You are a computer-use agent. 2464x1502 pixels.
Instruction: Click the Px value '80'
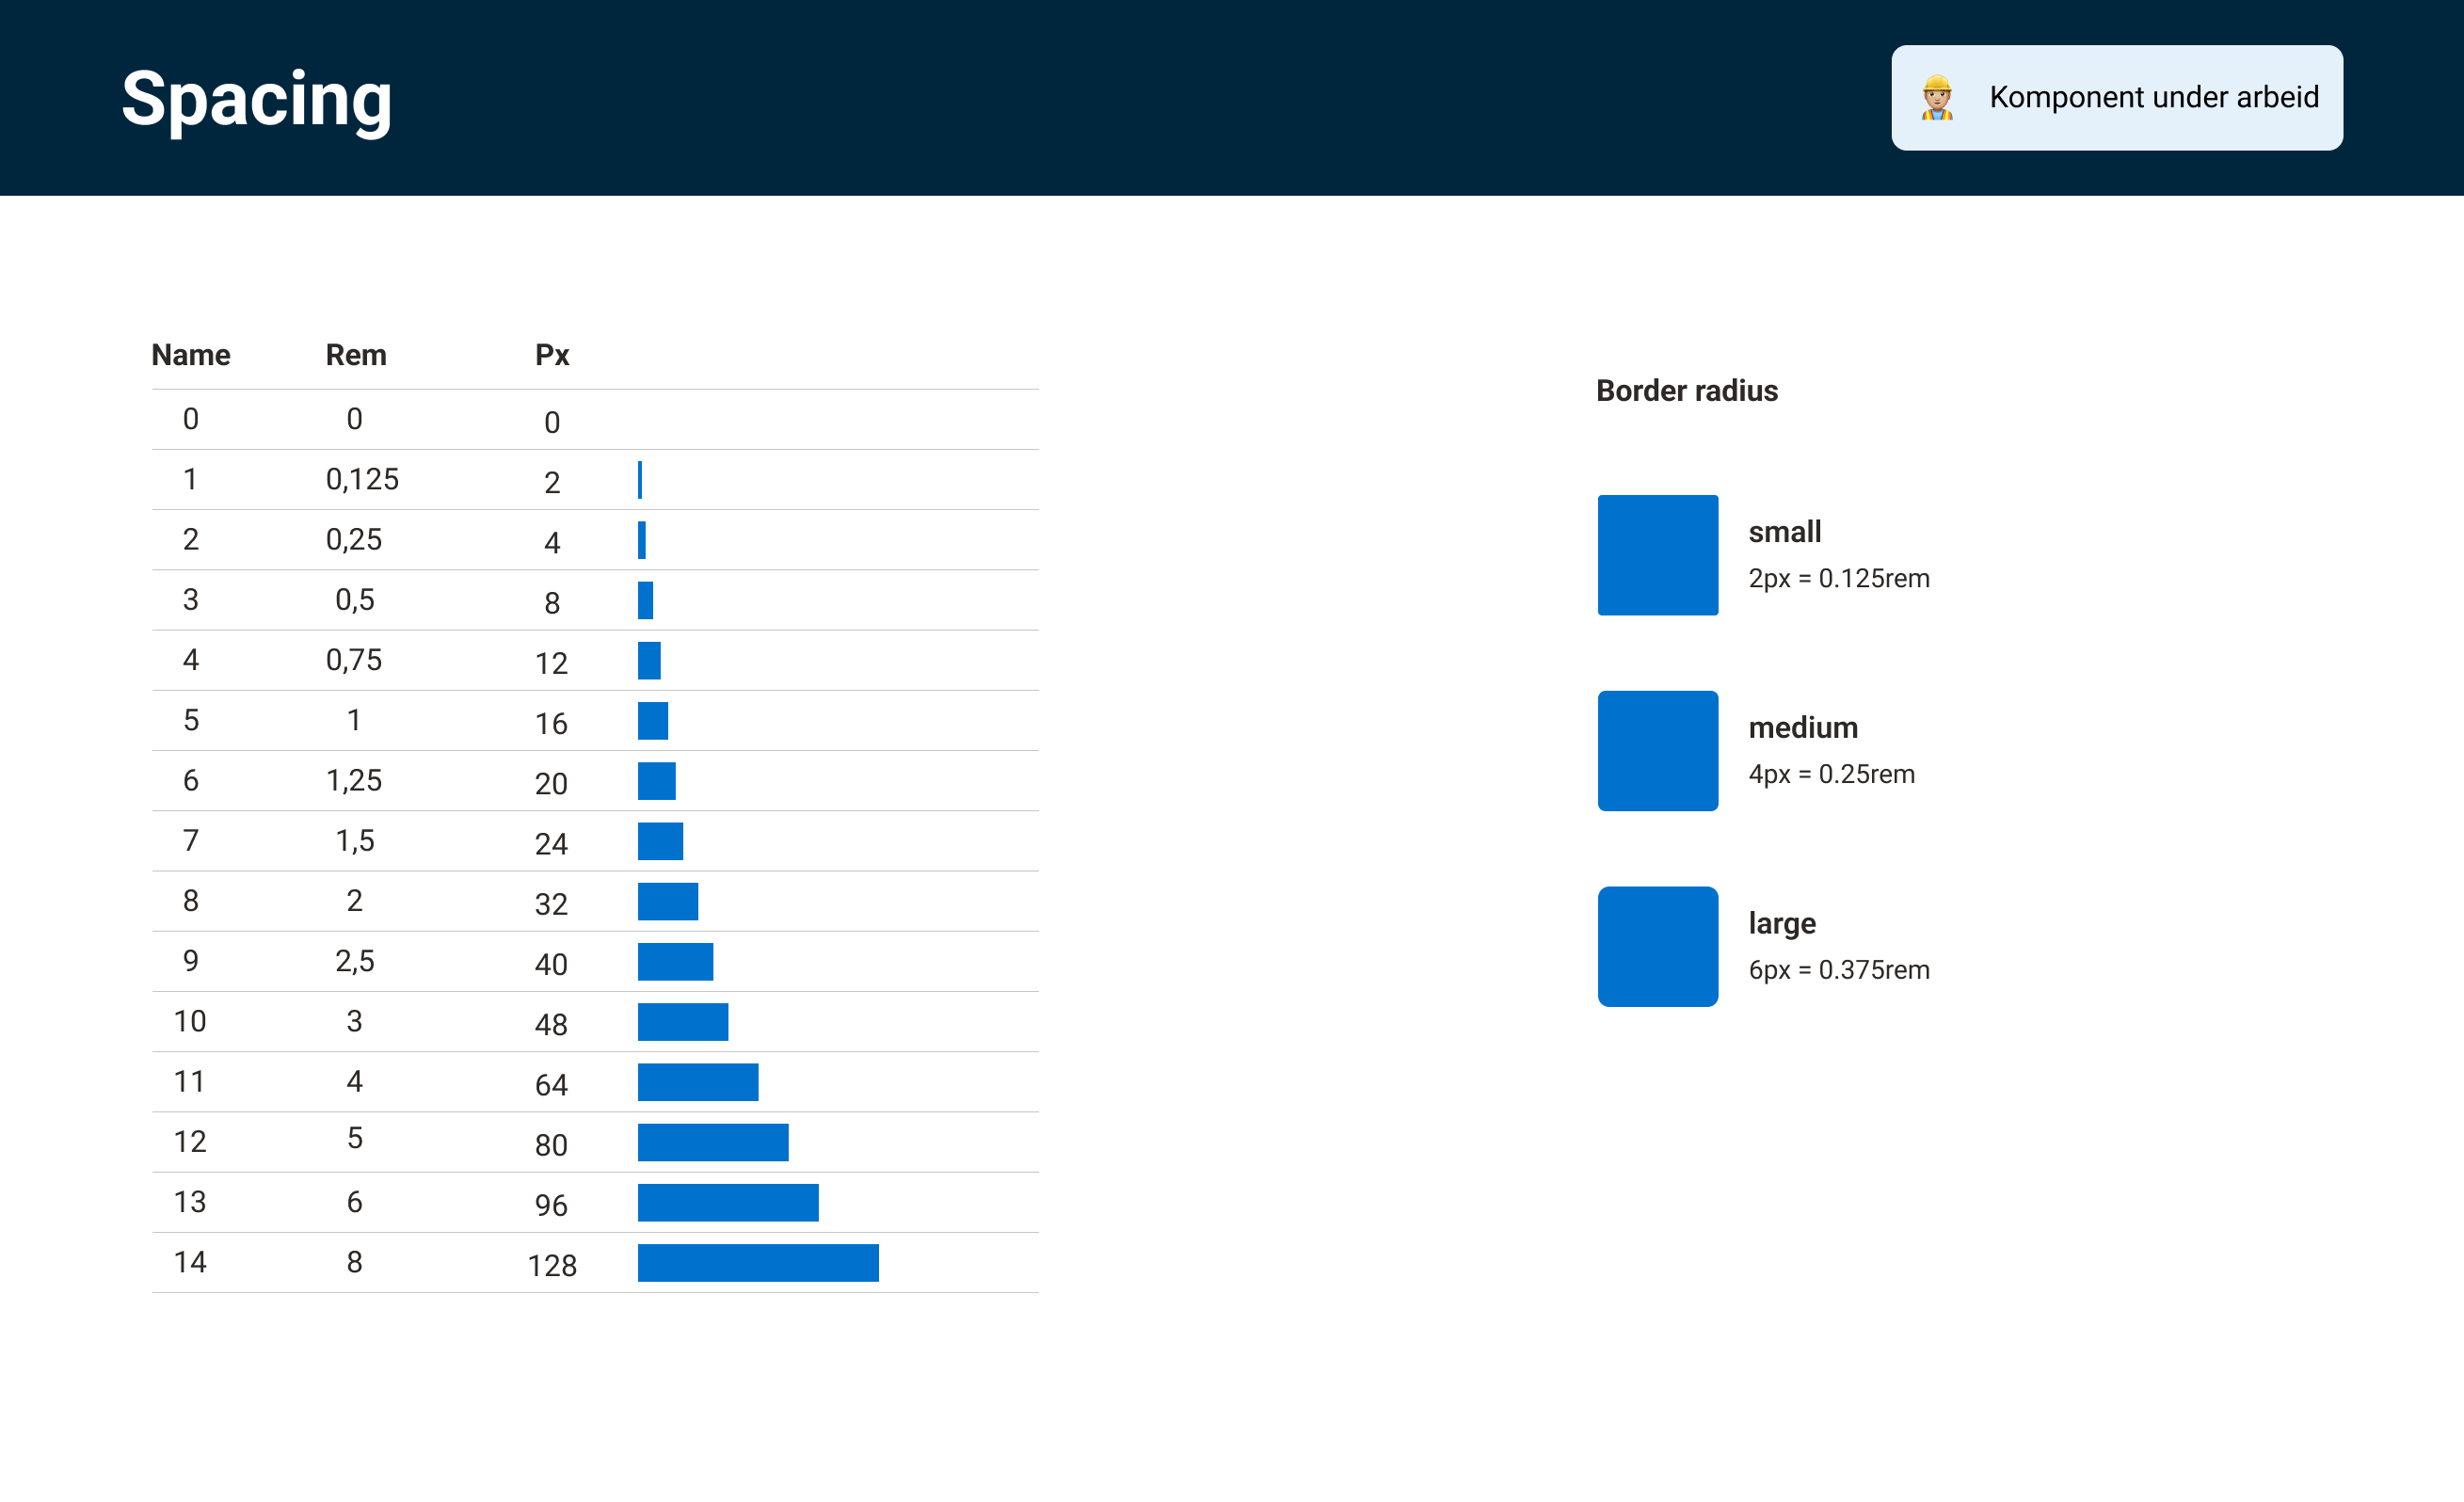click(551, 1145)
